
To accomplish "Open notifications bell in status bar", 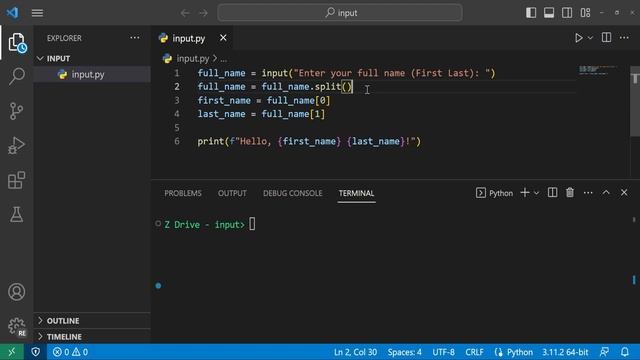I will (625, 352).
